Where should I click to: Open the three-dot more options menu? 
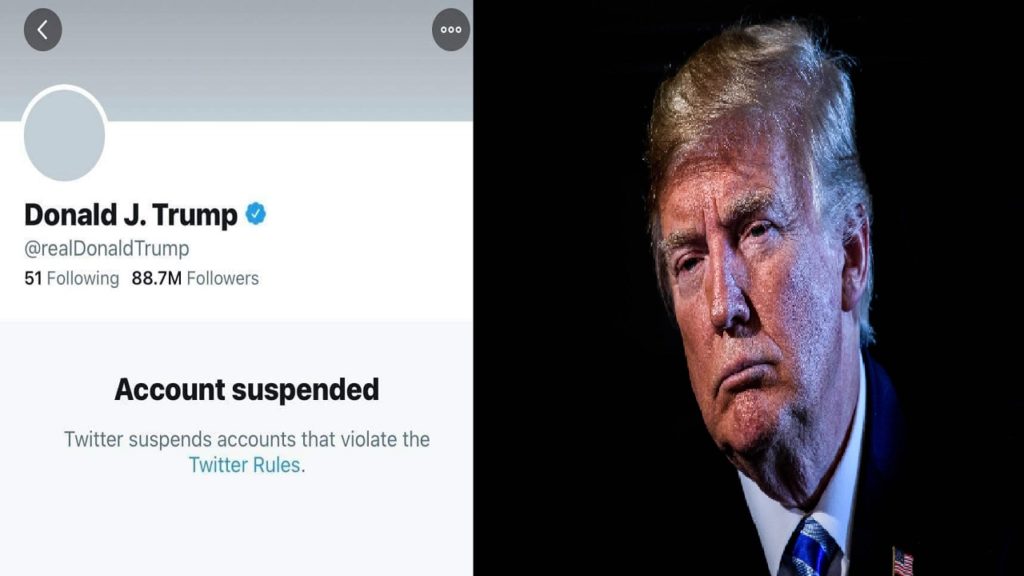tap(451, 30)
